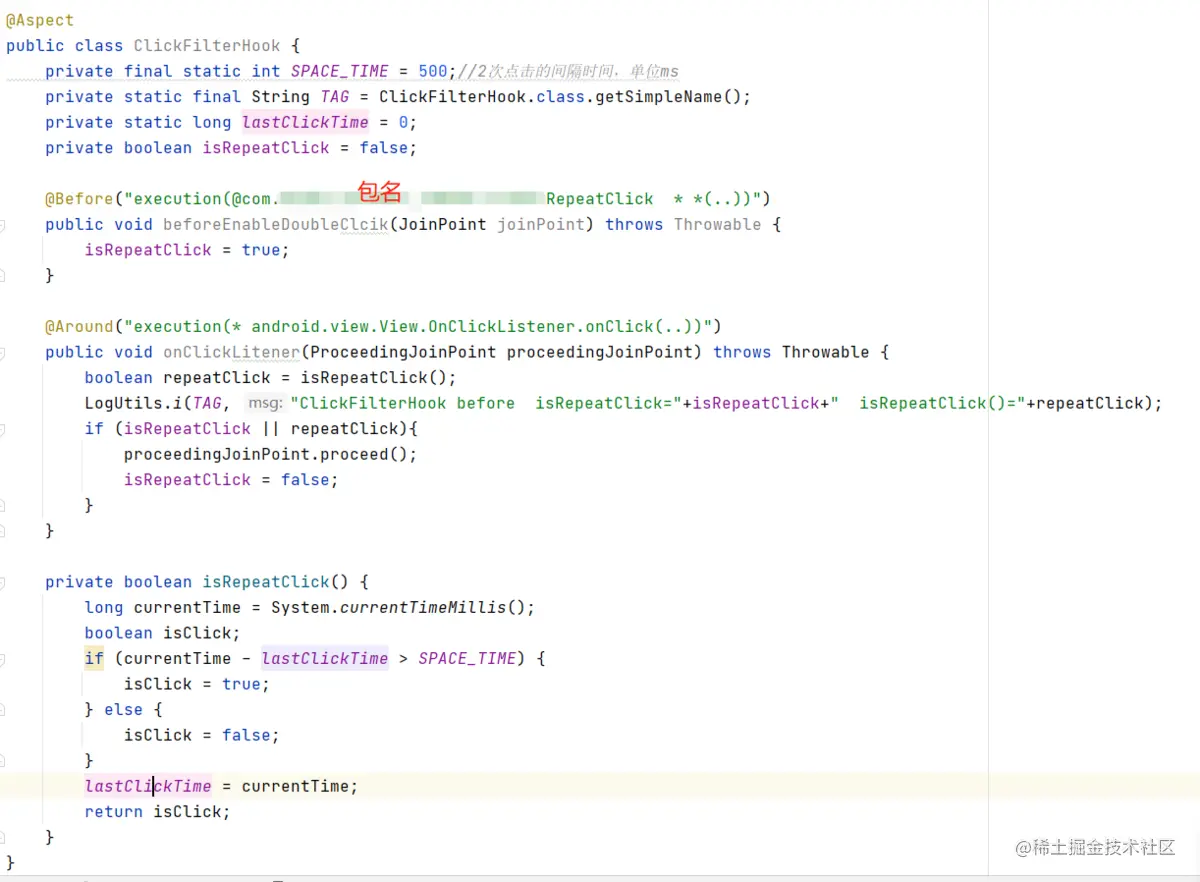This screenshot has height=882, width=1200.
Task: Click RepeatClick inside the @Before execution string
Action: [x=600, y=199]
